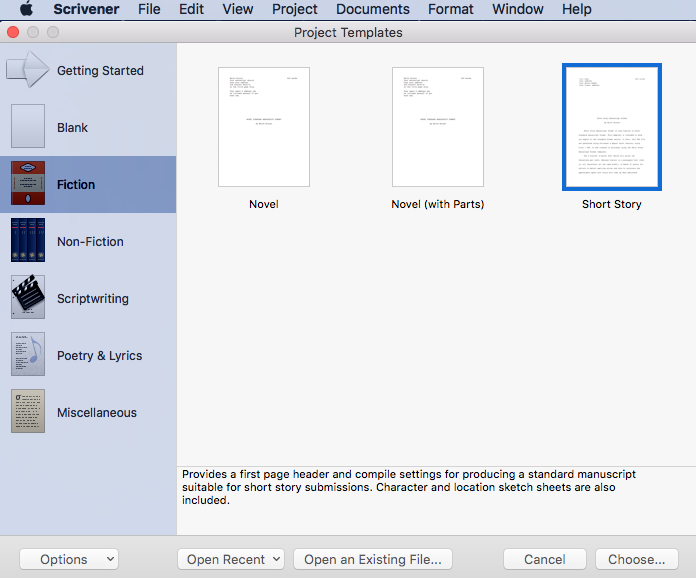Image resolution: width=696 pixels, height=578 pixels.
Task: Open the Project menu
Action: tap(294, 9)
